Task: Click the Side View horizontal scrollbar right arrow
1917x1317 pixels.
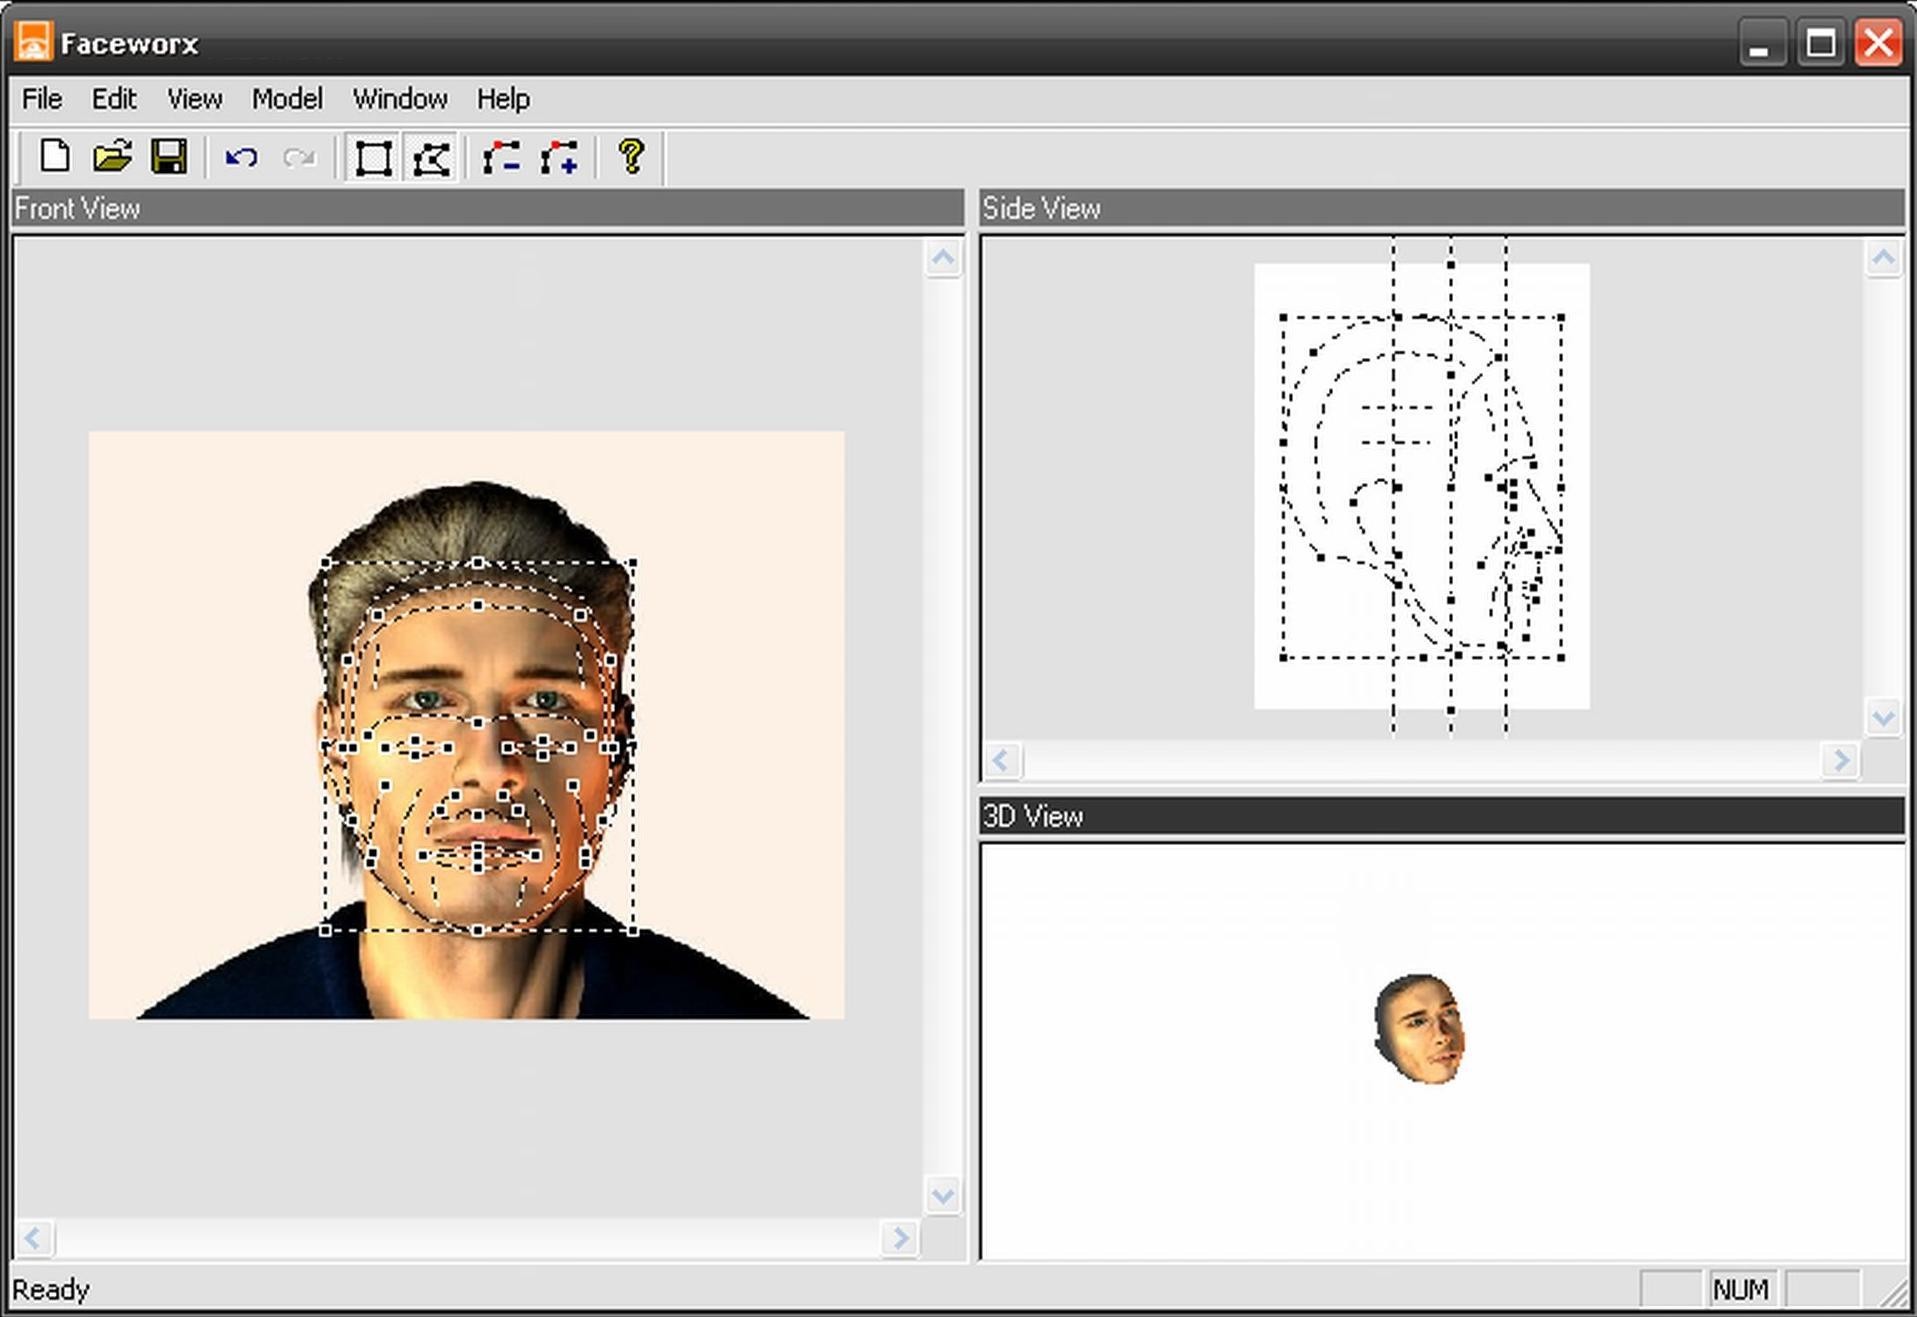Action: [1840, 761]
